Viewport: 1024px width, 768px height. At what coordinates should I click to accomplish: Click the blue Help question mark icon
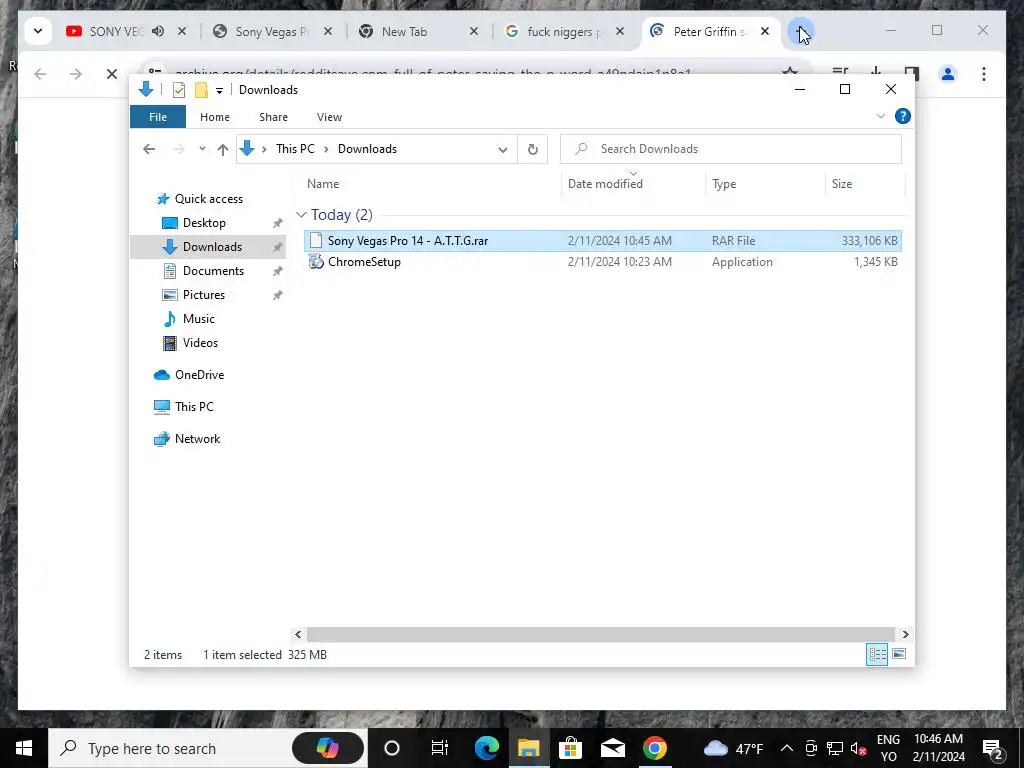coord(903,116)
